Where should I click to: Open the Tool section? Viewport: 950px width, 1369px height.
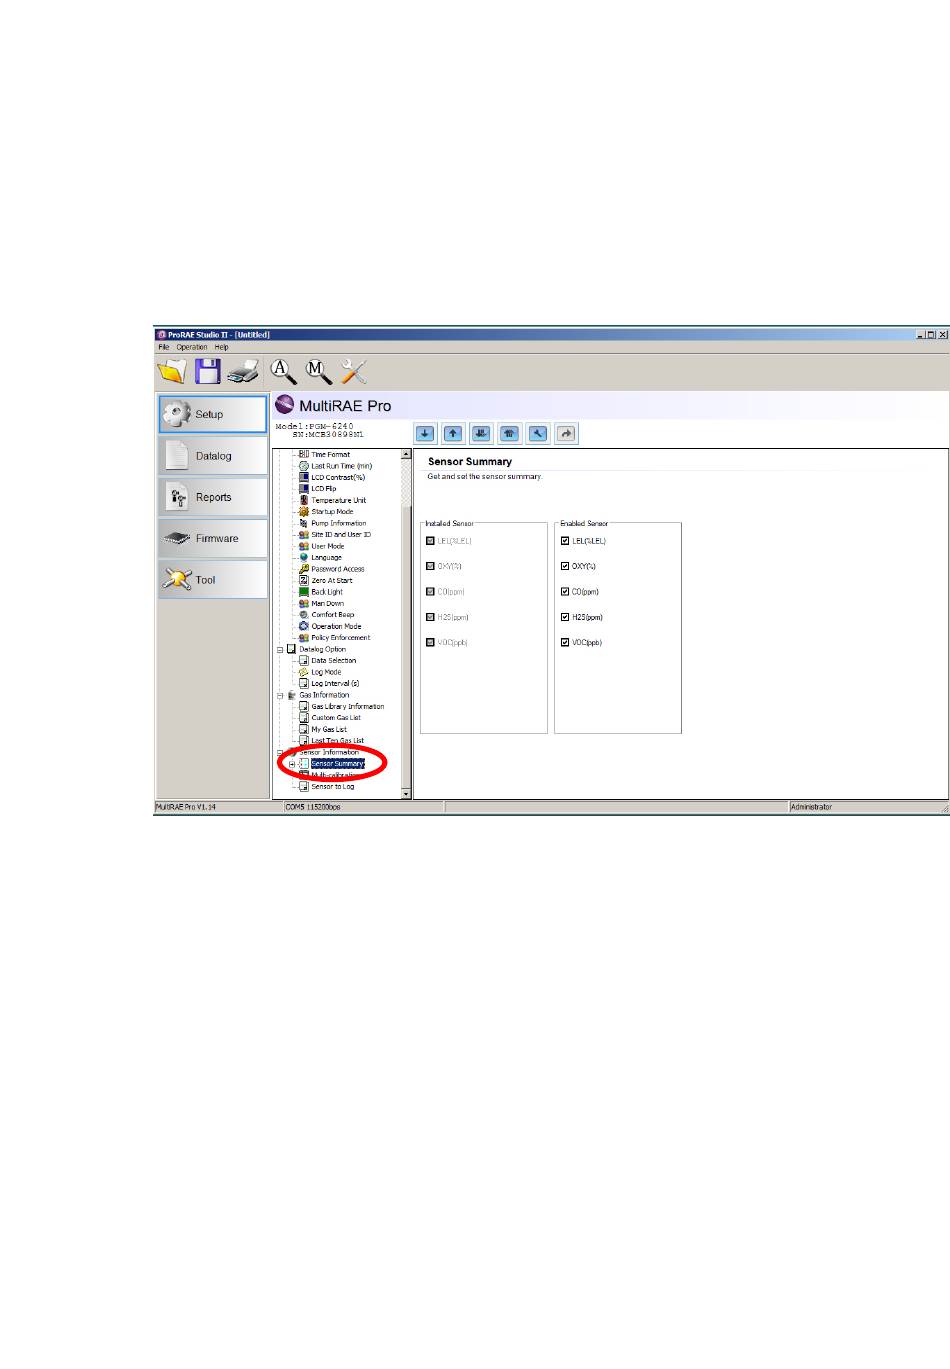coord(213,580)
